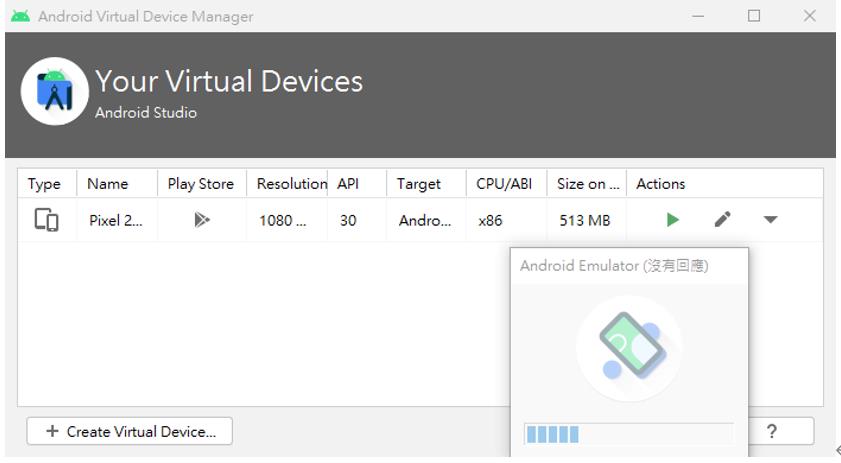
Task: Sort by the CPU/ABI column header
Action: click(505, 184)
